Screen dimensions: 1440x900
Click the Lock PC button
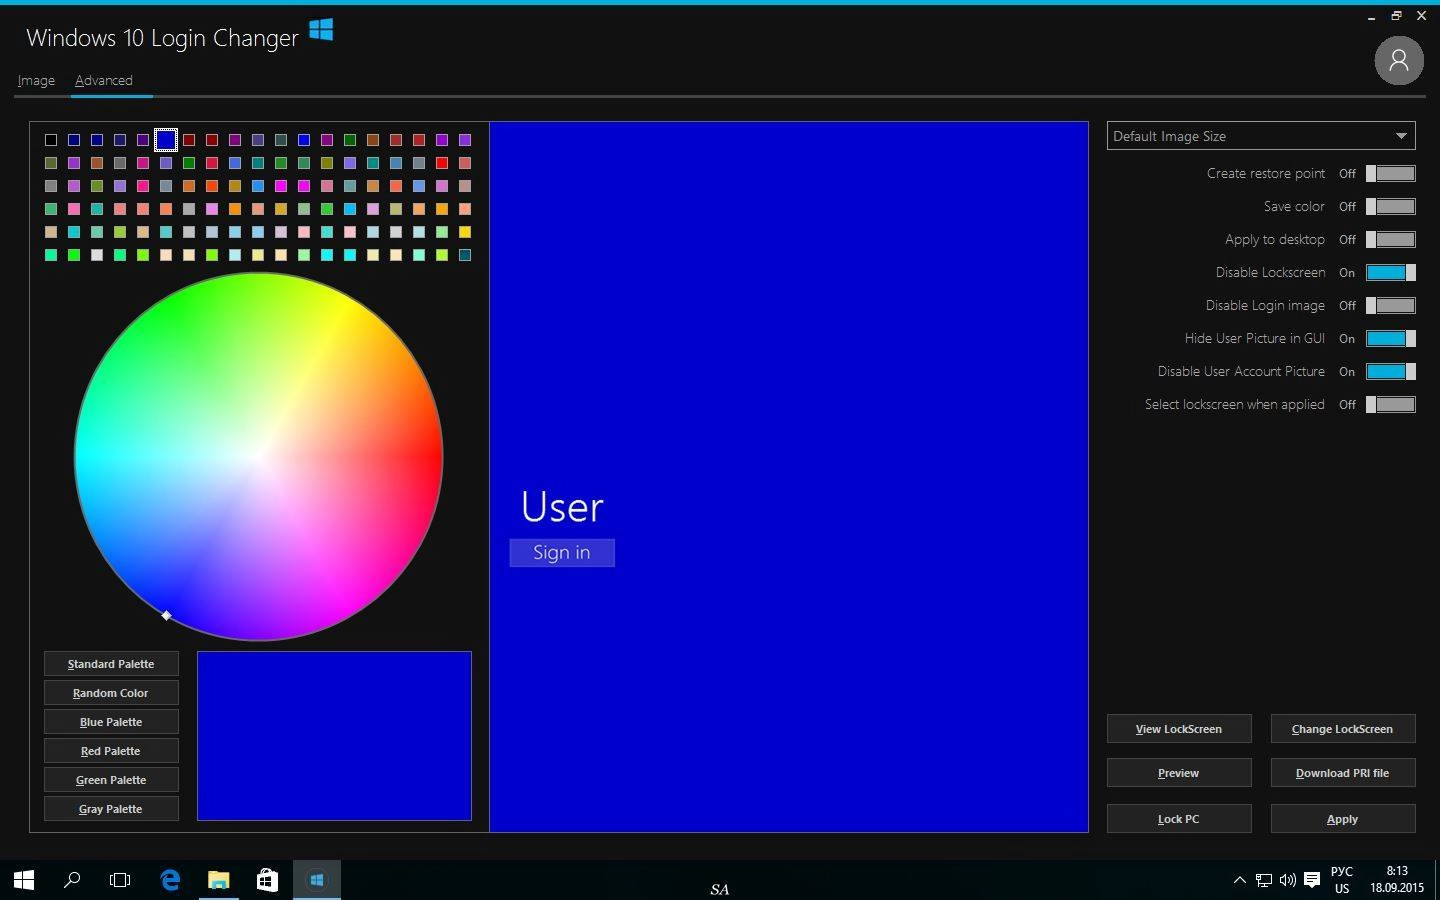coord(1179,819)
